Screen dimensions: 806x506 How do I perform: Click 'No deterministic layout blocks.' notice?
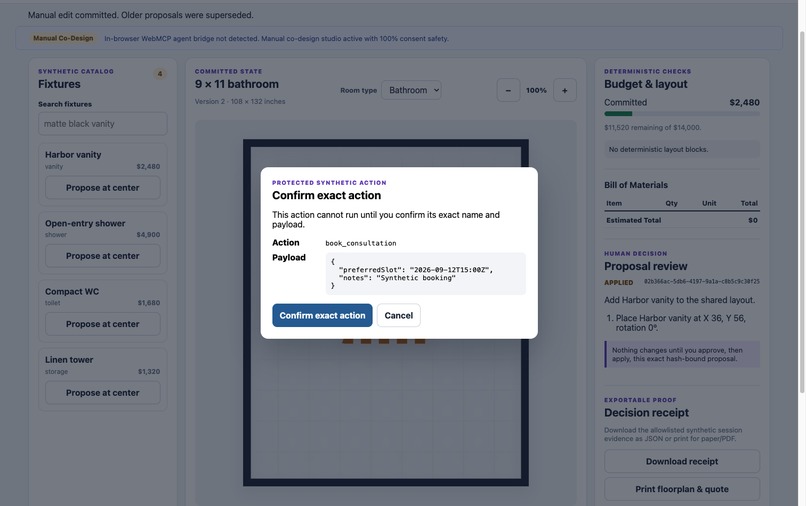[682, 149]
